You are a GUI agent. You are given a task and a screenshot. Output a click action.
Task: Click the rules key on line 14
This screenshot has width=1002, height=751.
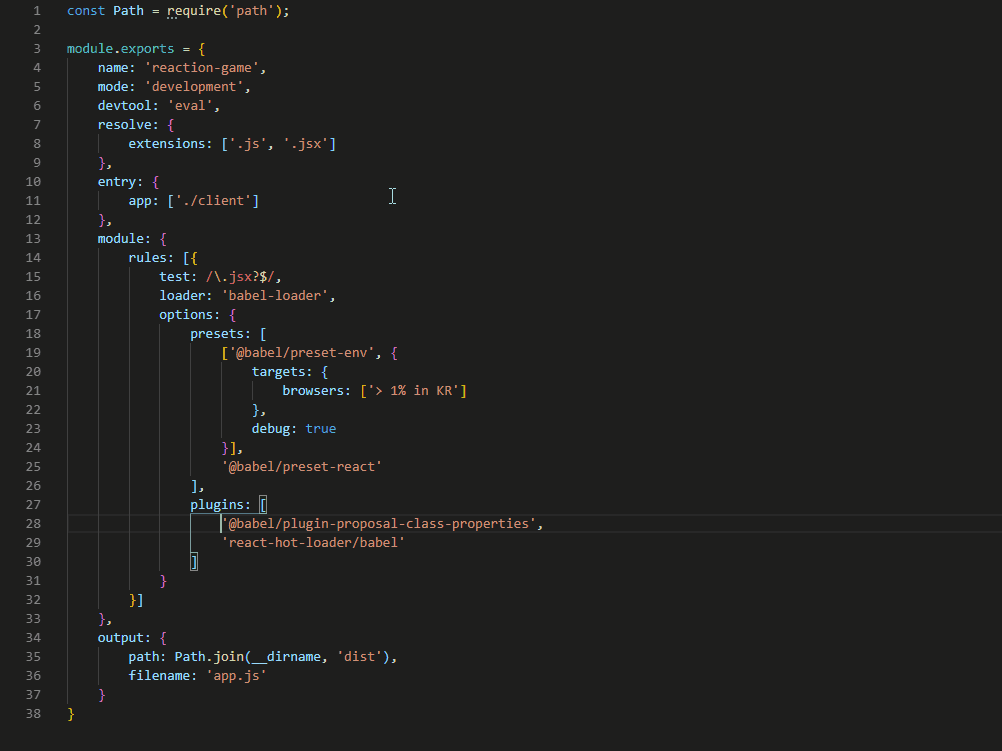pos(147,258)
